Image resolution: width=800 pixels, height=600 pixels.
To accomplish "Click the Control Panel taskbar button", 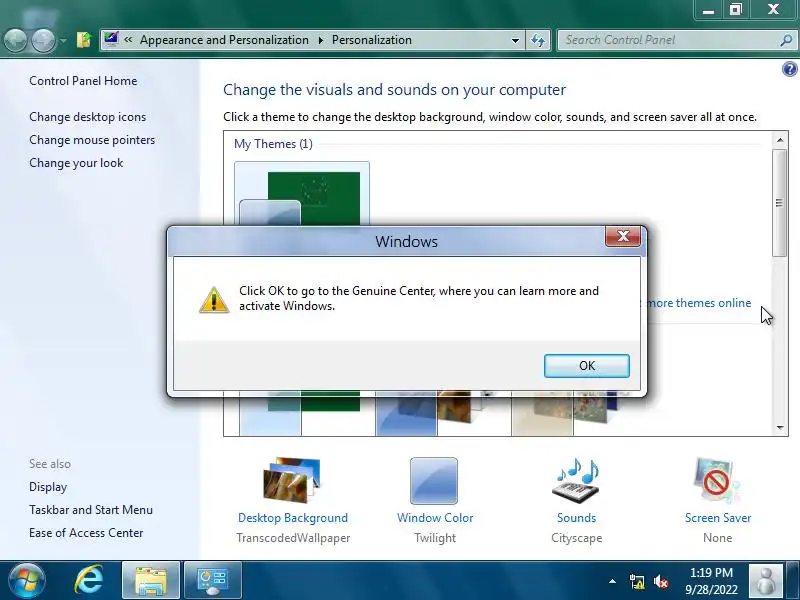I will (213, 581).
